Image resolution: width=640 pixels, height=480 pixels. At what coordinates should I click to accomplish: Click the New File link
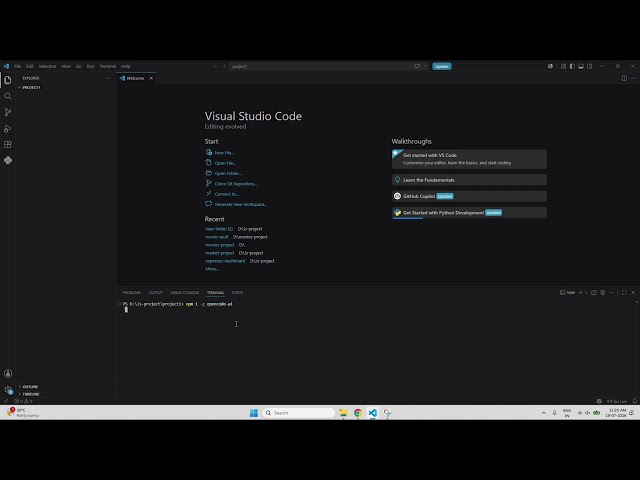click(224, 153)
